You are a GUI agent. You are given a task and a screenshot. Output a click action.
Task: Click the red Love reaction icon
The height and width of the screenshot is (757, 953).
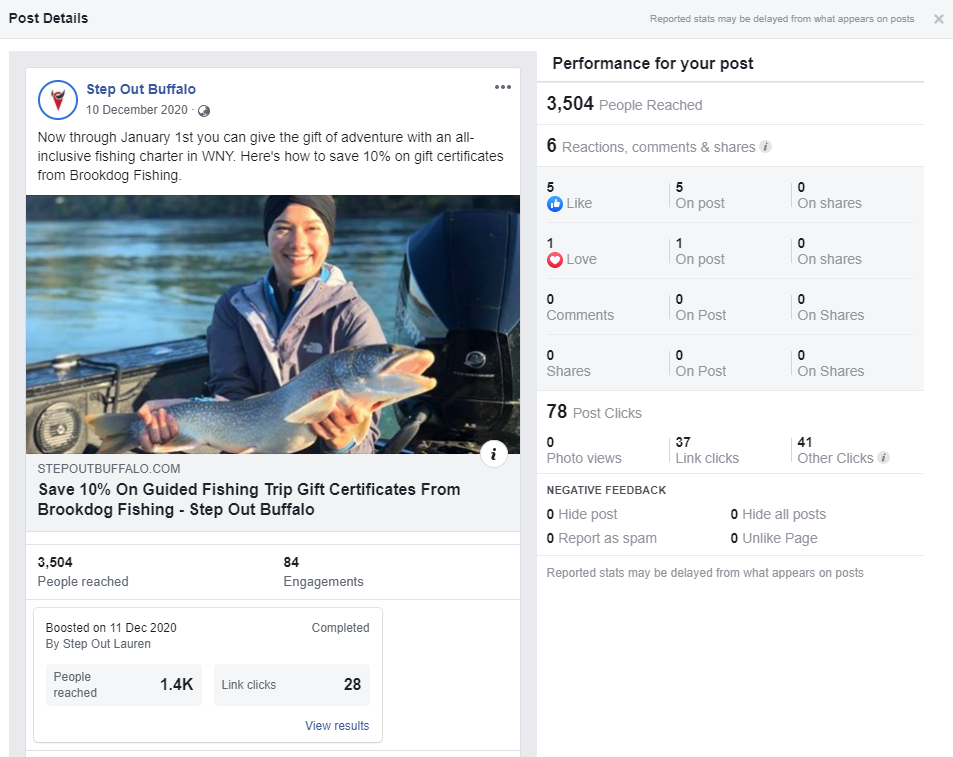(x=554, y=260)
